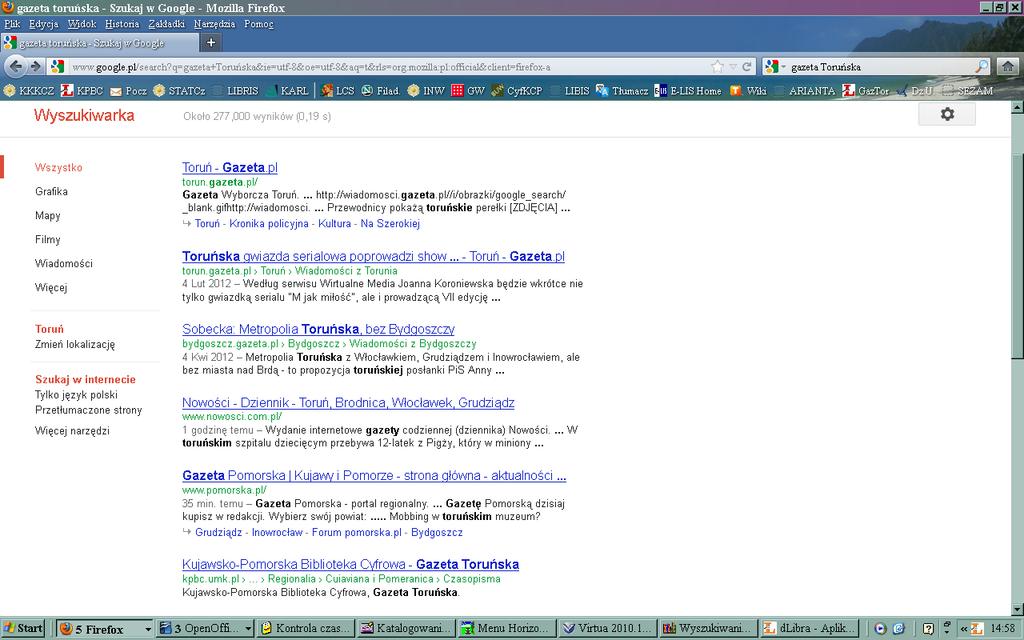Open the Pomoc menu
This screenshot has width=1024, height=640.
pyautogui.click(x=259, y=24)
